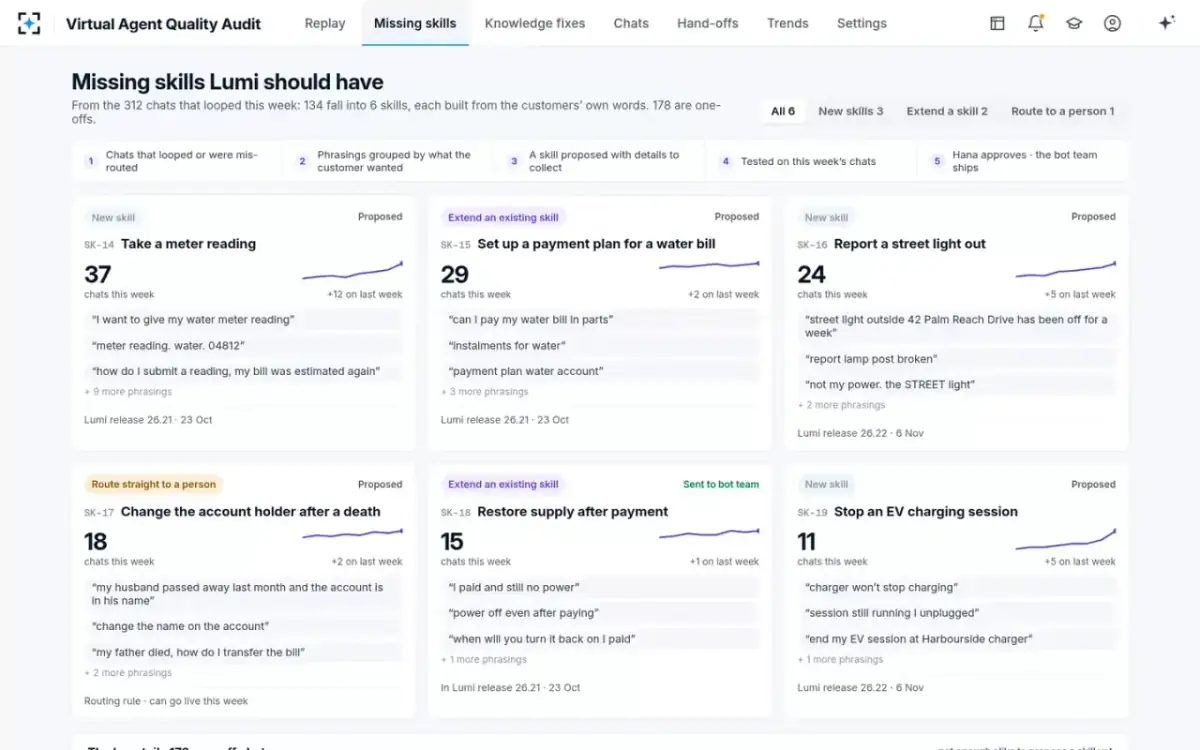Switch to the Replay tab
This screenshot has width=1200, height=750.
coord(325,23)
